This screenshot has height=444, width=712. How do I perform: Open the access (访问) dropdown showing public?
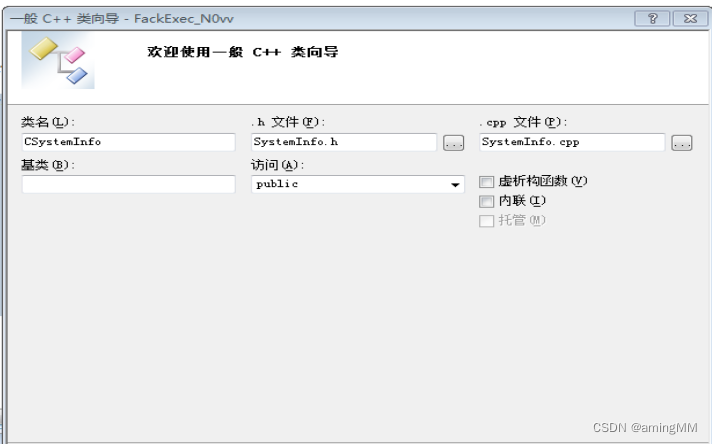[x=358, y=184]
